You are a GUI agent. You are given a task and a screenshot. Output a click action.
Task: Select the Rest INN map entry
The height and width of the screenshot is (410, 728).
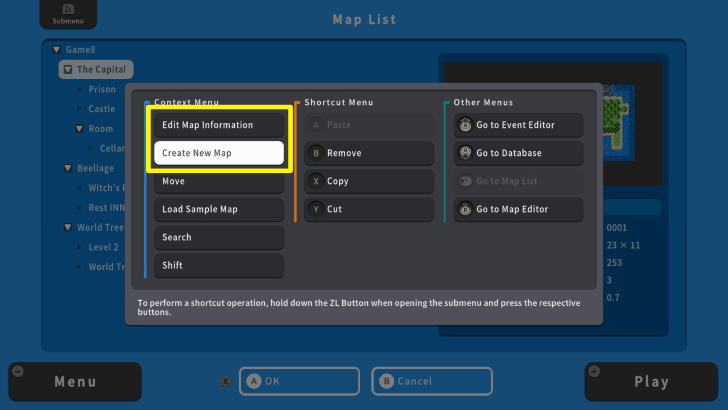coord(106,208)
